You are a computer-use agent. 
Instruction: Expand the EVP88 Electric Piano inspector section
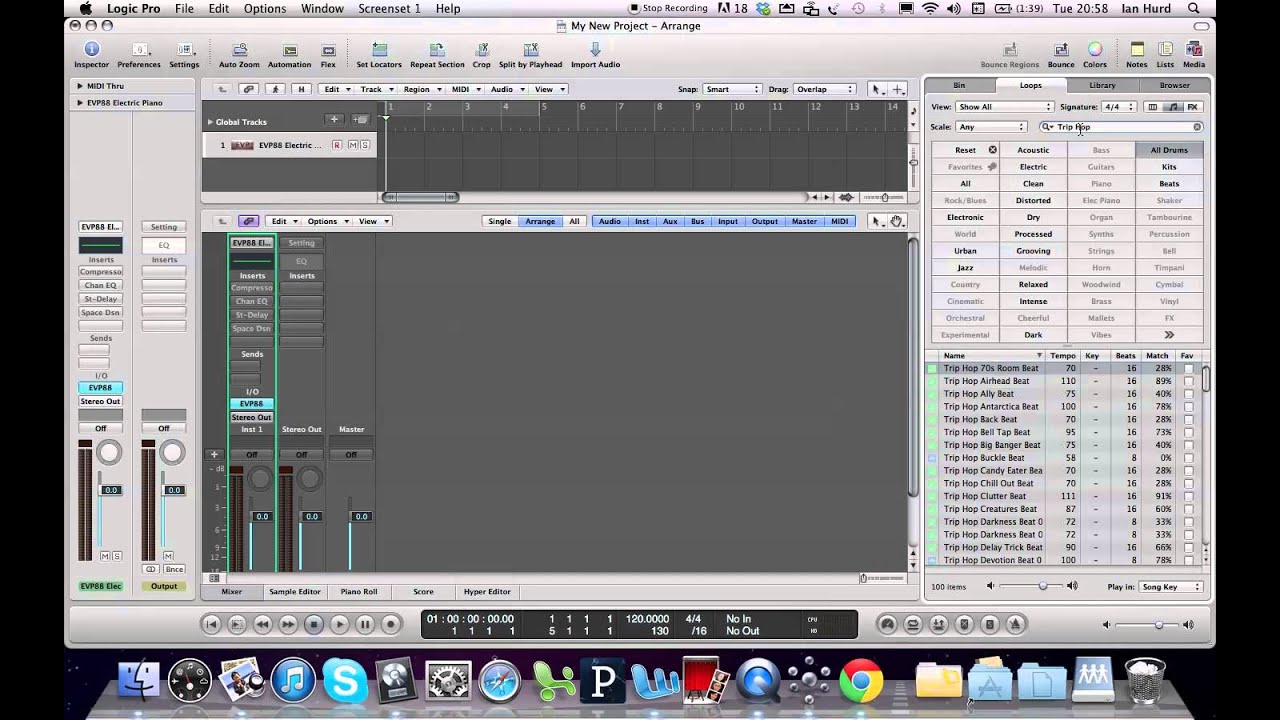[x=80, y=102]
